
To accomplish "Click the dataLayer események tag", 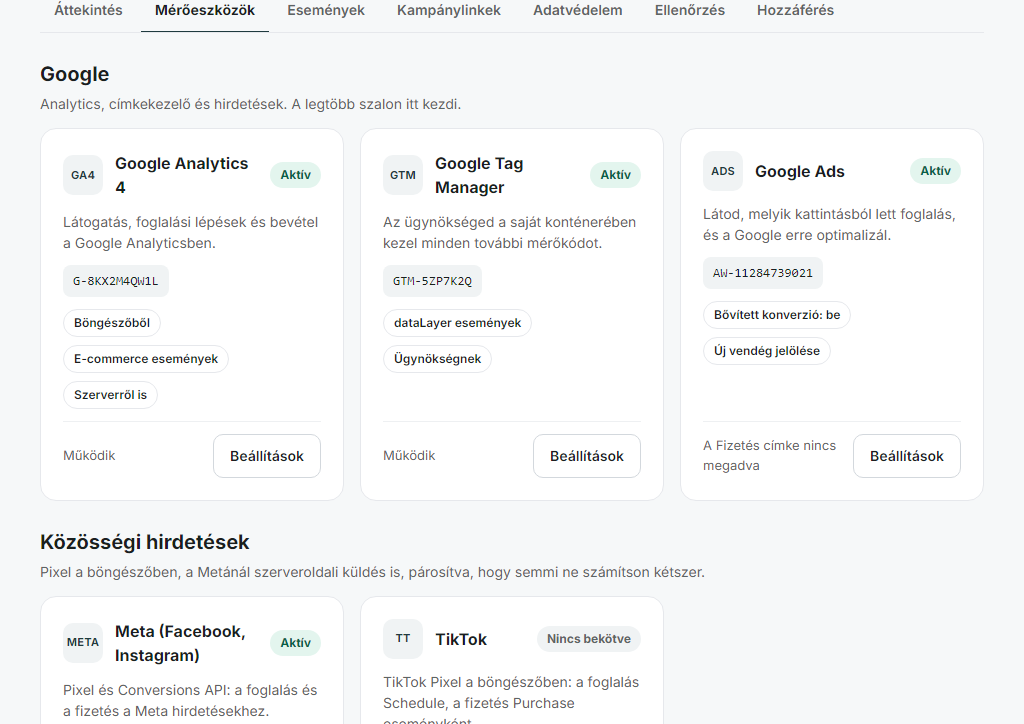I will tap(457, 323).
